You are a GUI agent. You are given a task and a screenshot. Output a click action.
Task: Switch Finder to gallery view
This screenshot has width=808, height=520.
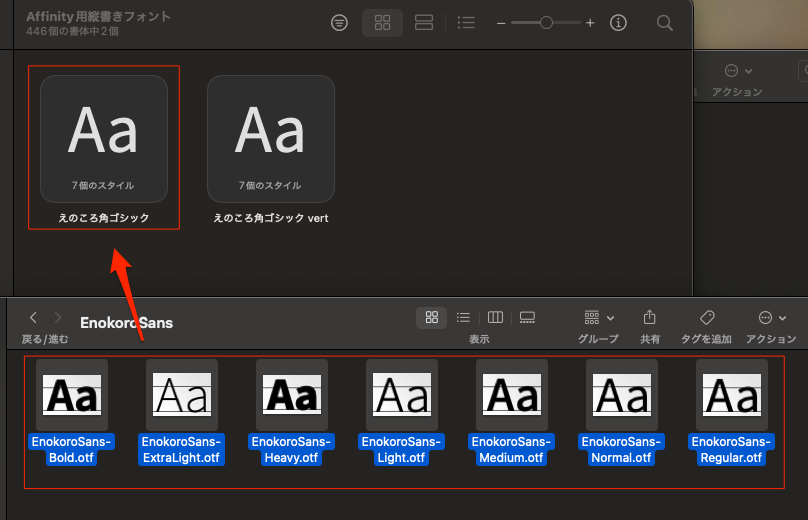pyautogui.click(x=528, y=318)
